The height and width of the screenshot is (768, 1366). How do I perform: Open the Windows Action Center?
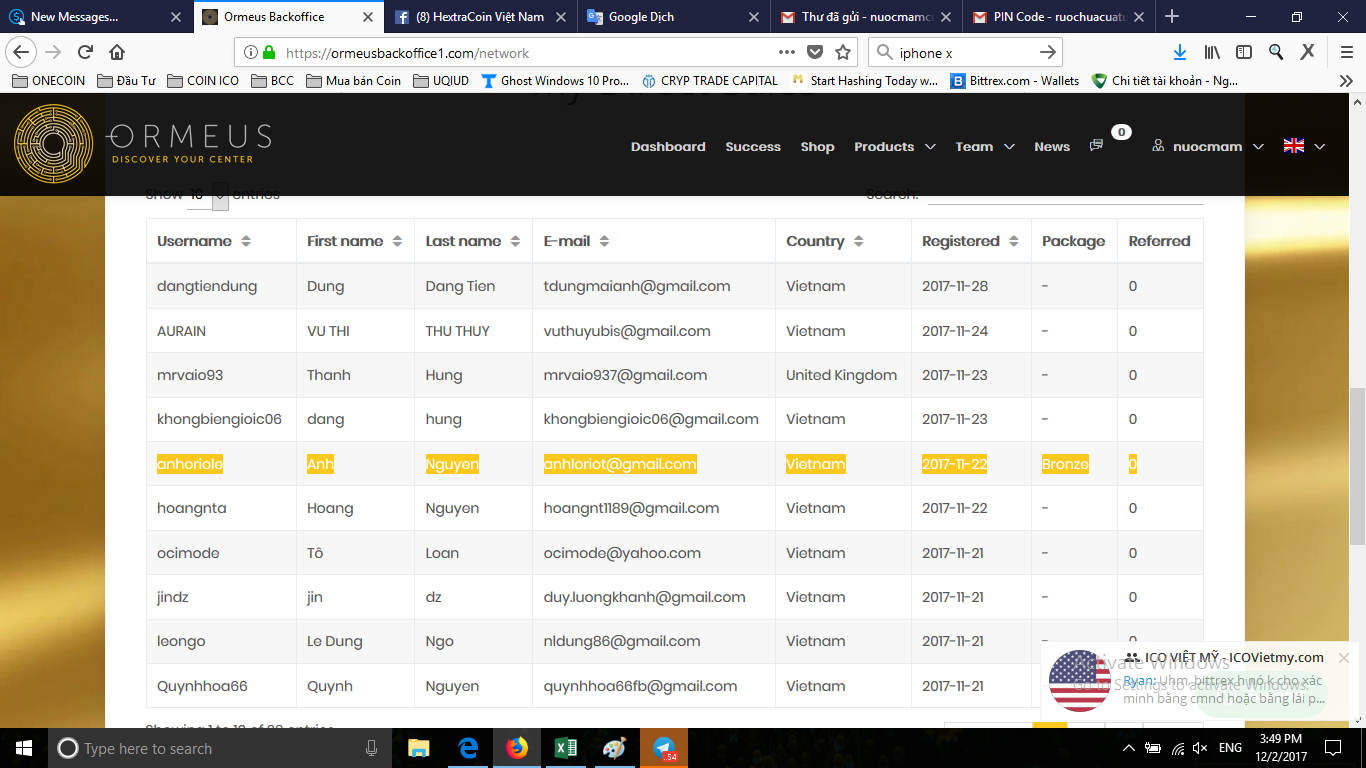click(x=1332, y=748)
